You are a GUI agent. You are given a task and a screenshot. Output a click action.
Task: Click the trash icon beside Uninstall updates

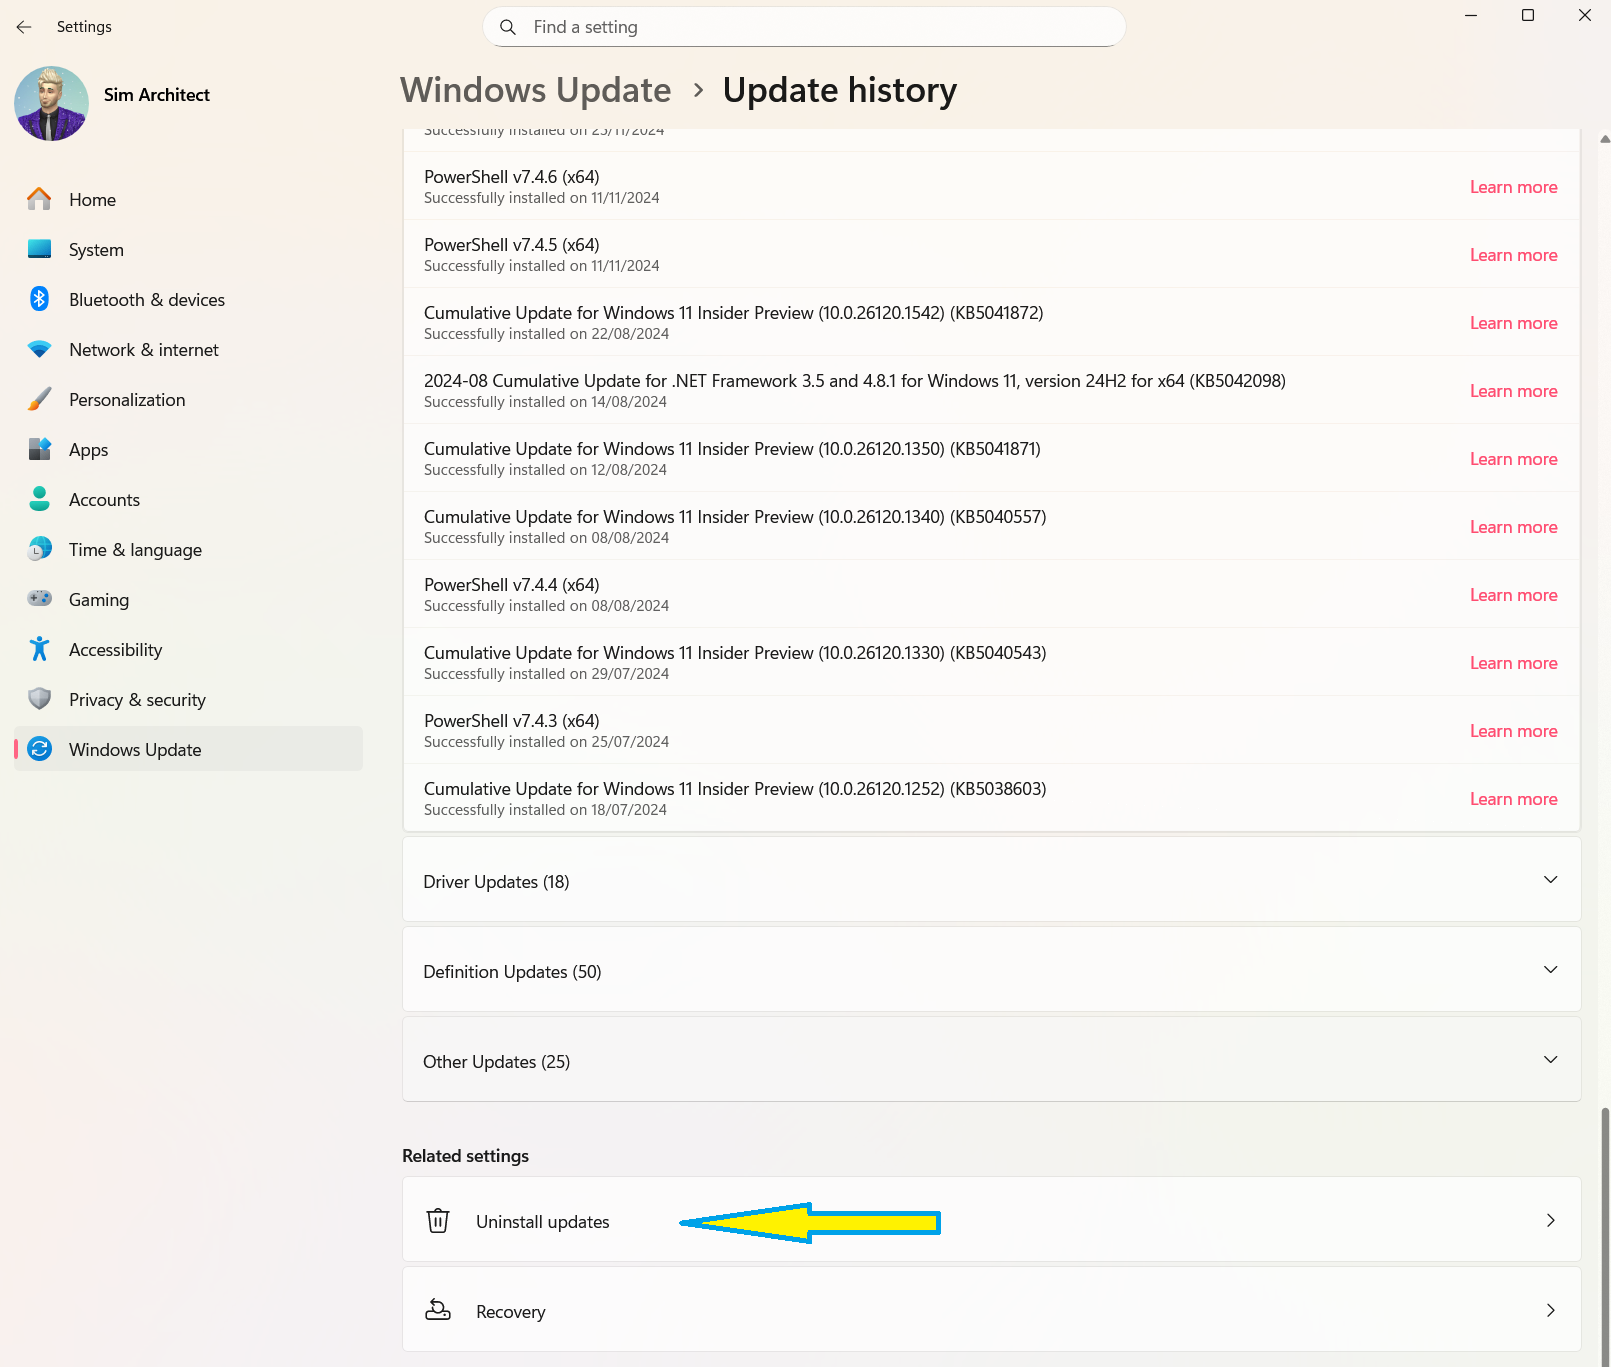(x=438, y=1221)
